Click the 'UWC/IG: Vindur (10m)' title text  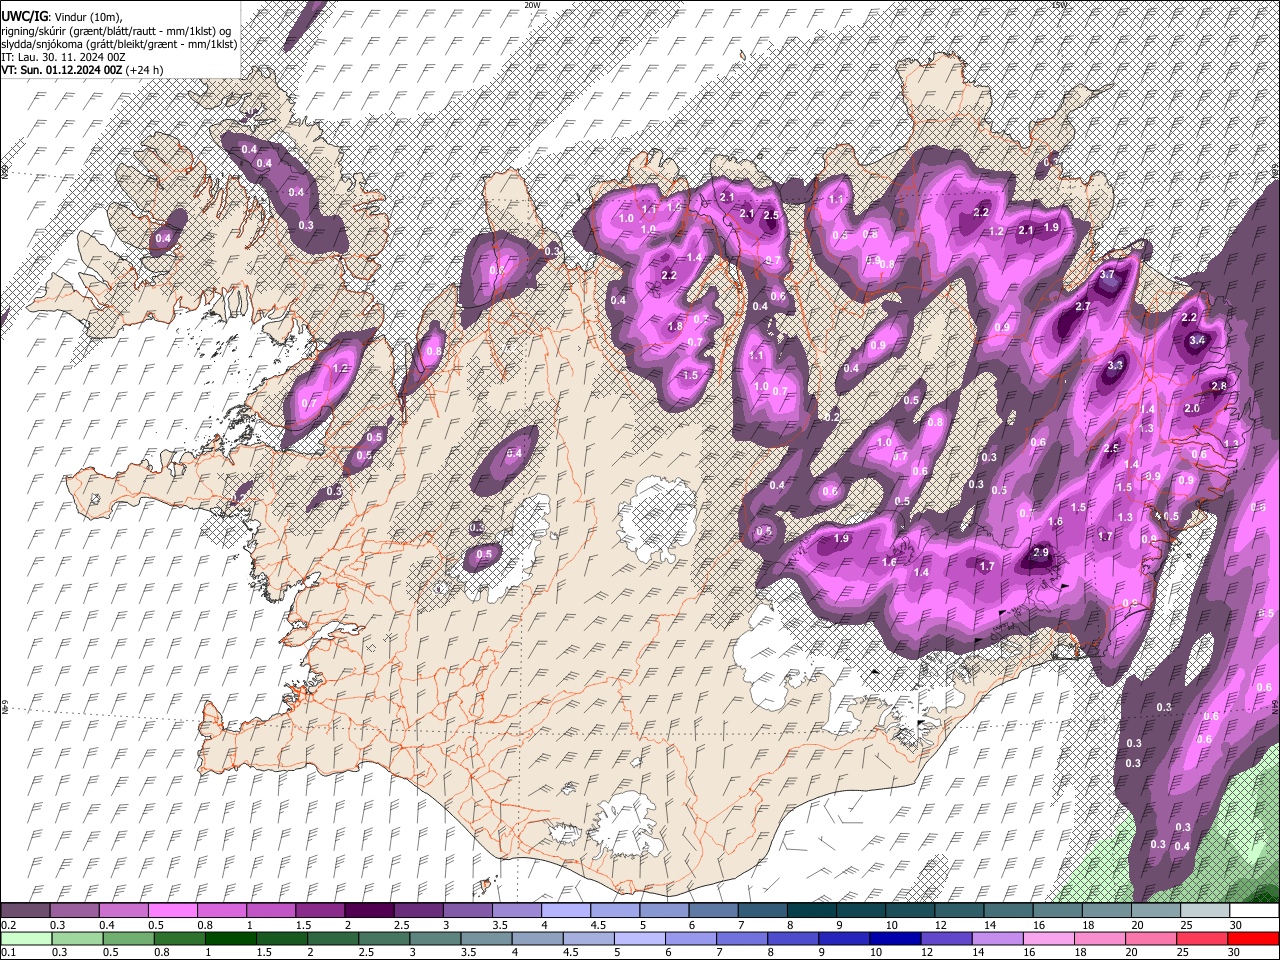[x=62, y=17]
